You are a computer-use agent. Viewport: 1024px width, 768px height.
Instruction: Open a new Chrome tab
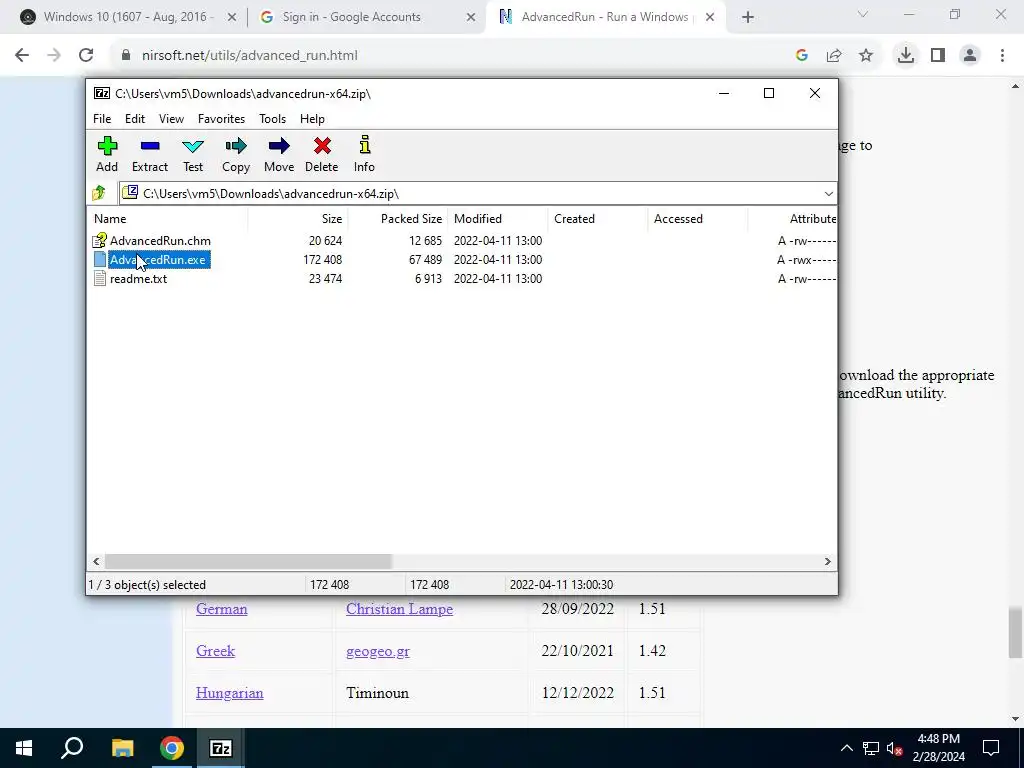click(x=748, y=18)
